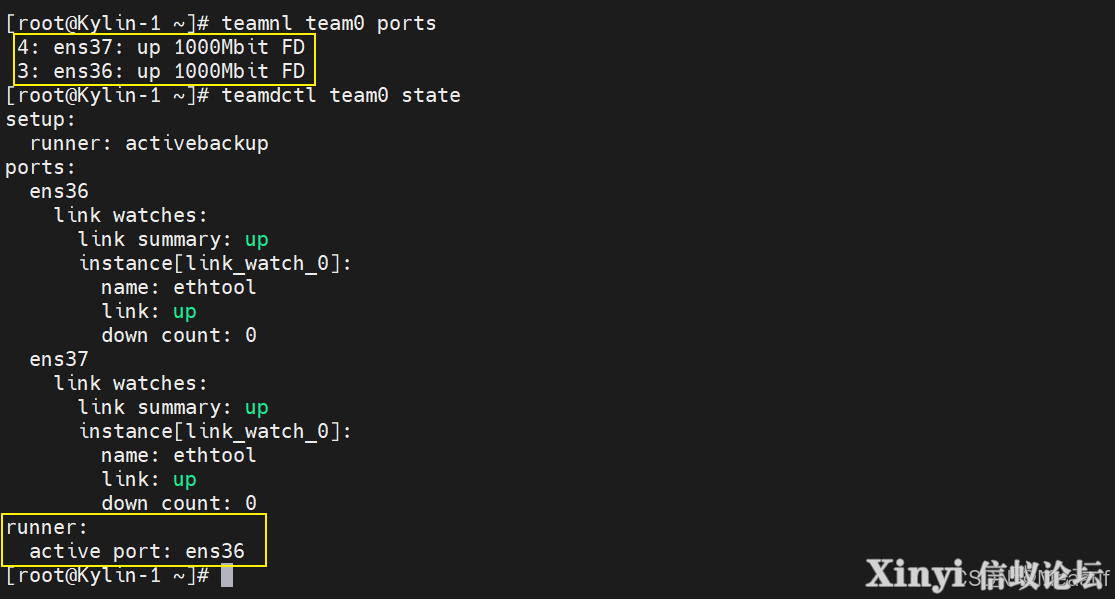The height and width of the screenshot is (599, 1115).
Task: Click 'down count: 0' line under ens37
Action: (x=178, y=503)
